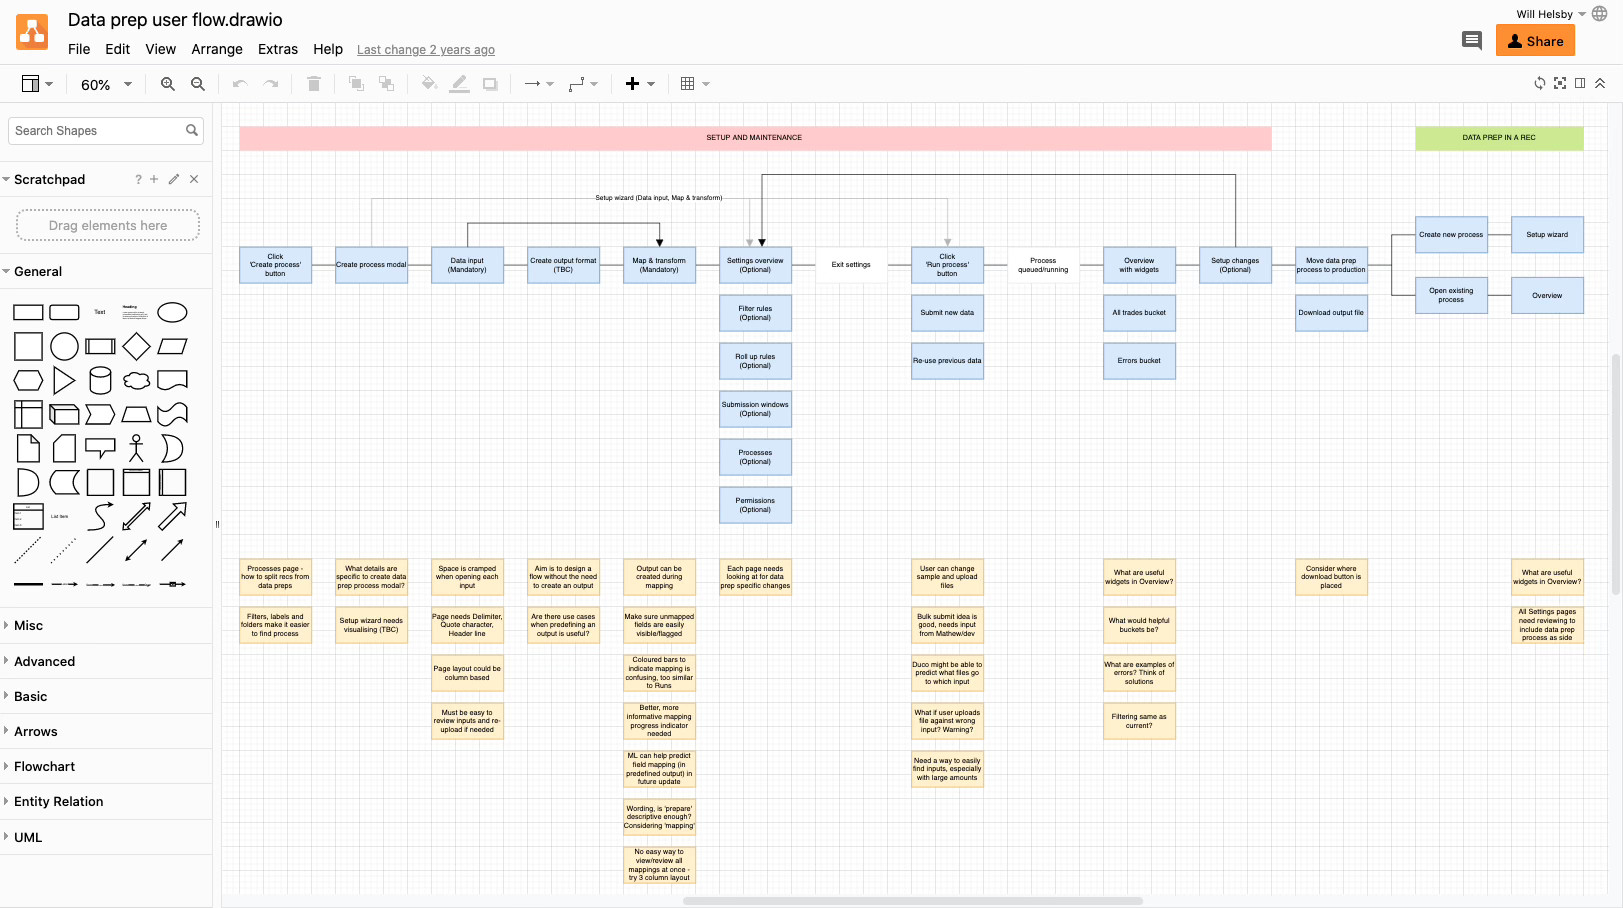The image size is (1623, 908).
Task: Click the Delete trash icon
Action: 314,84
